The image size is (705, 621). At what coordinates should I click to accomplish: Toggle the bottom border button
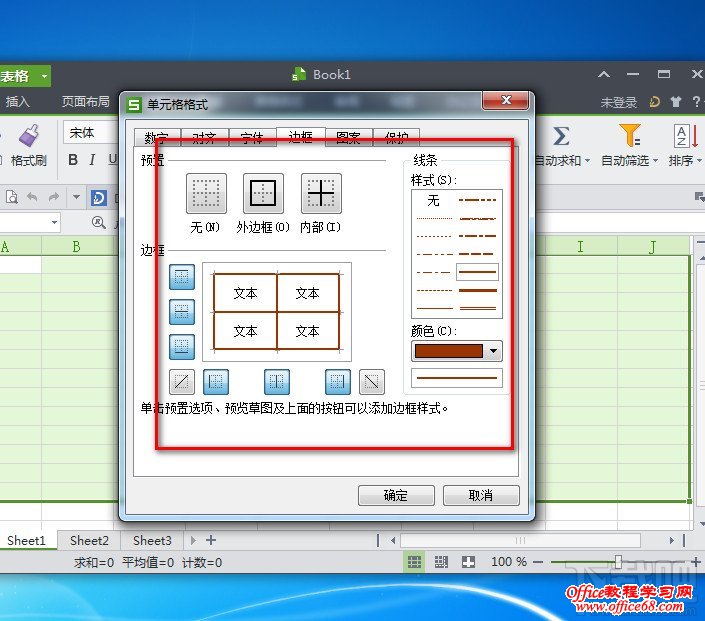182,347
